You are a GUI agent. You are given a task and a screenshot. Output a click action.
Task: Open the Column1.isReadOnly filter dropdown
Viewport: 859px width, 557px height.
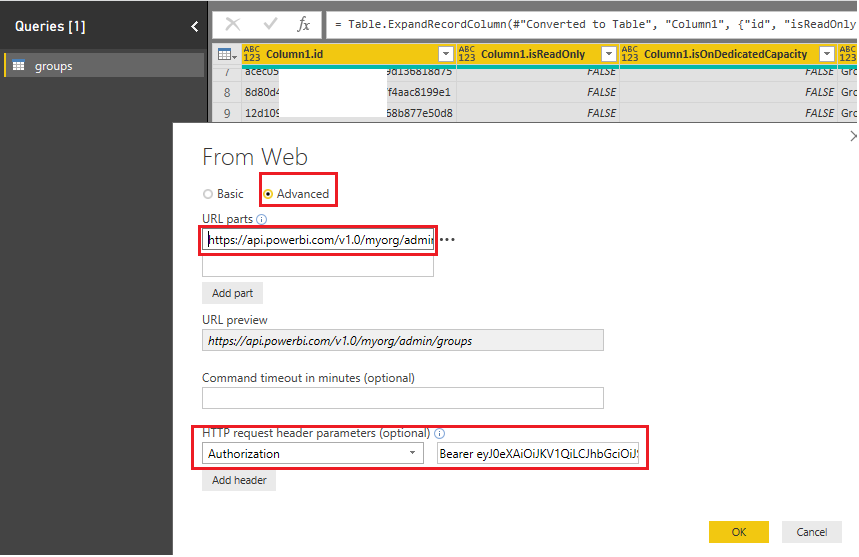(x=609, y=54)
